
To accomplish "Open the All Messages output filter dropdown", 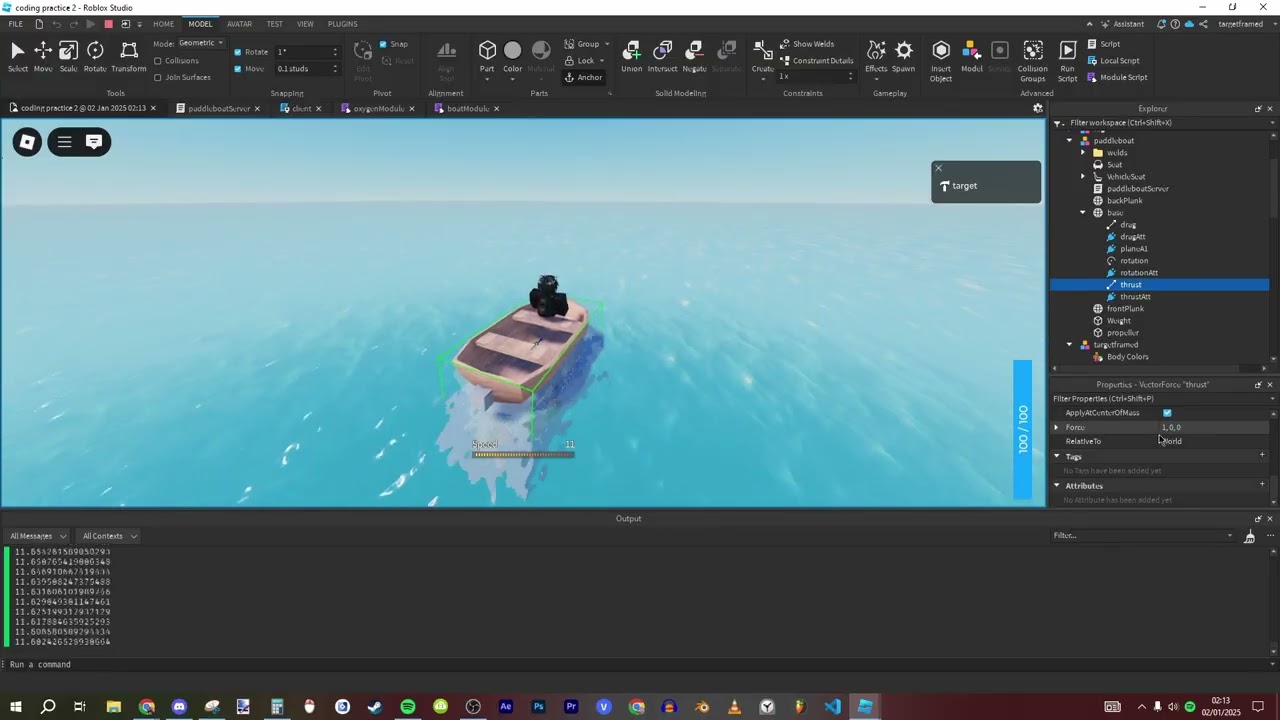I will (38, 536).
